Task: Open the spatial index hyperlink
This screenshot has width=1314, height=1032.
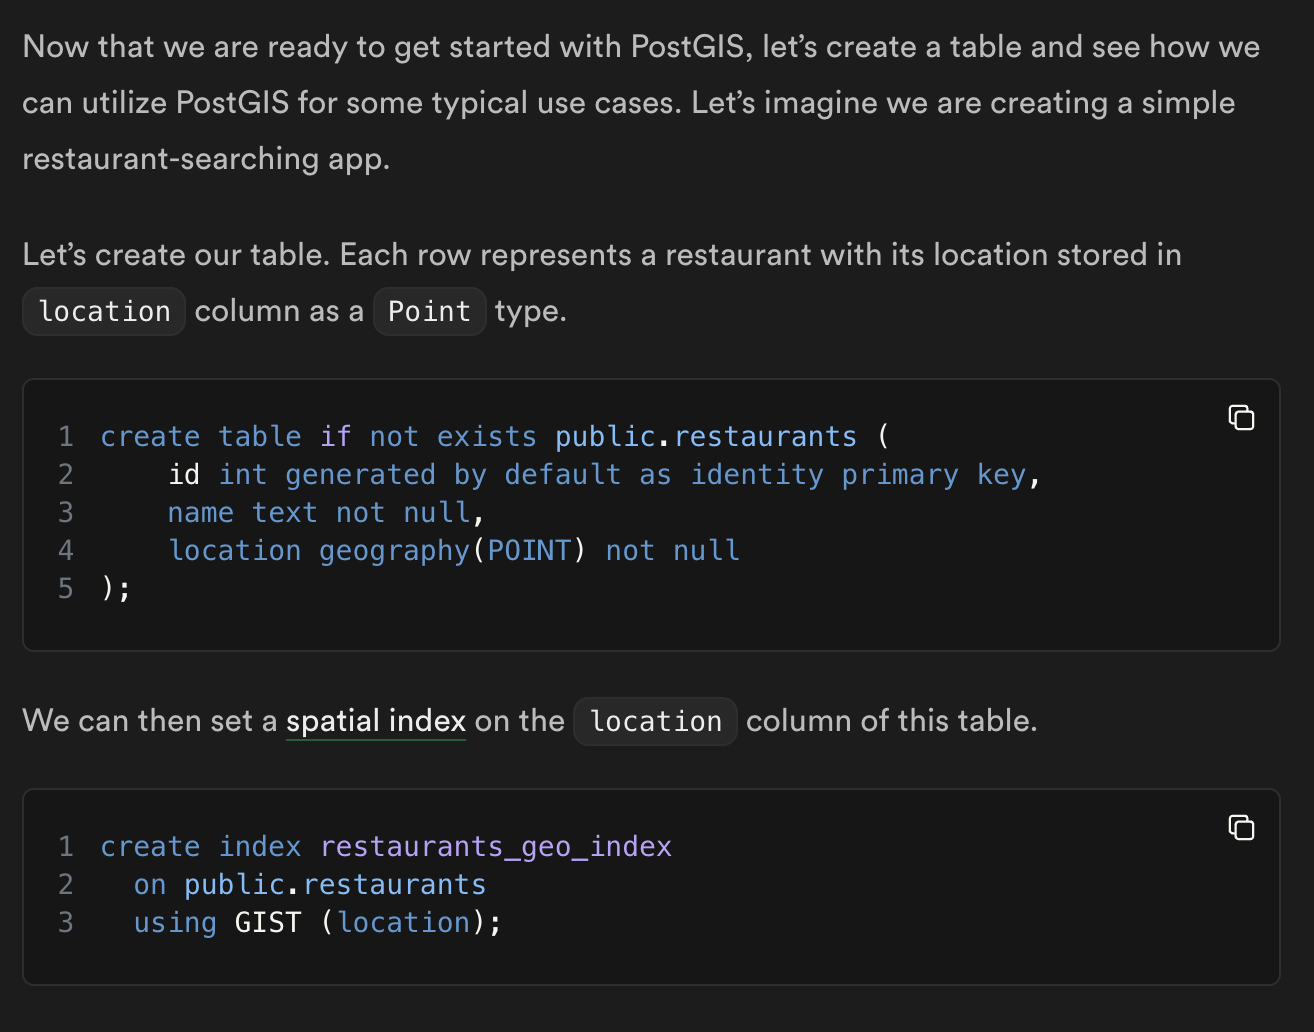Action: 376,721
